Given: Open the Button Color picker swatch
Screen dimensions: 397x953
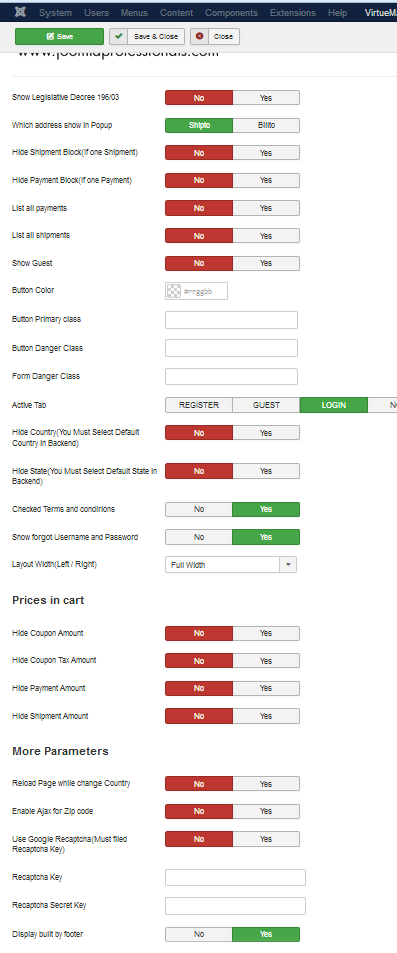Looking at the screenshot, I should click(x=174, y=291).
